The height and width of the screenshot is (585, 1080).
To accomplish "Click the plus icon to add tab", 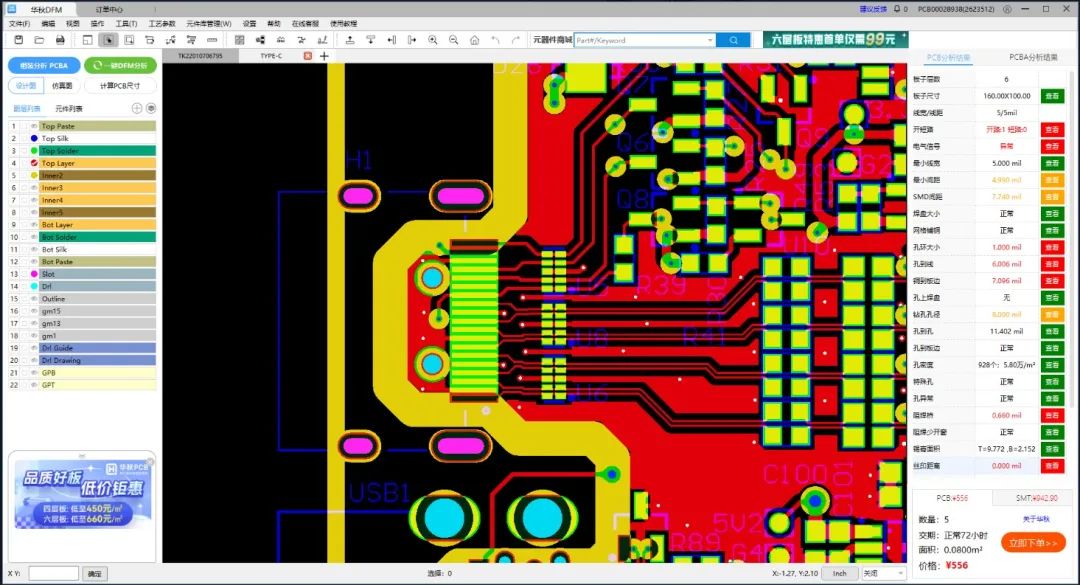I will 324,56.
